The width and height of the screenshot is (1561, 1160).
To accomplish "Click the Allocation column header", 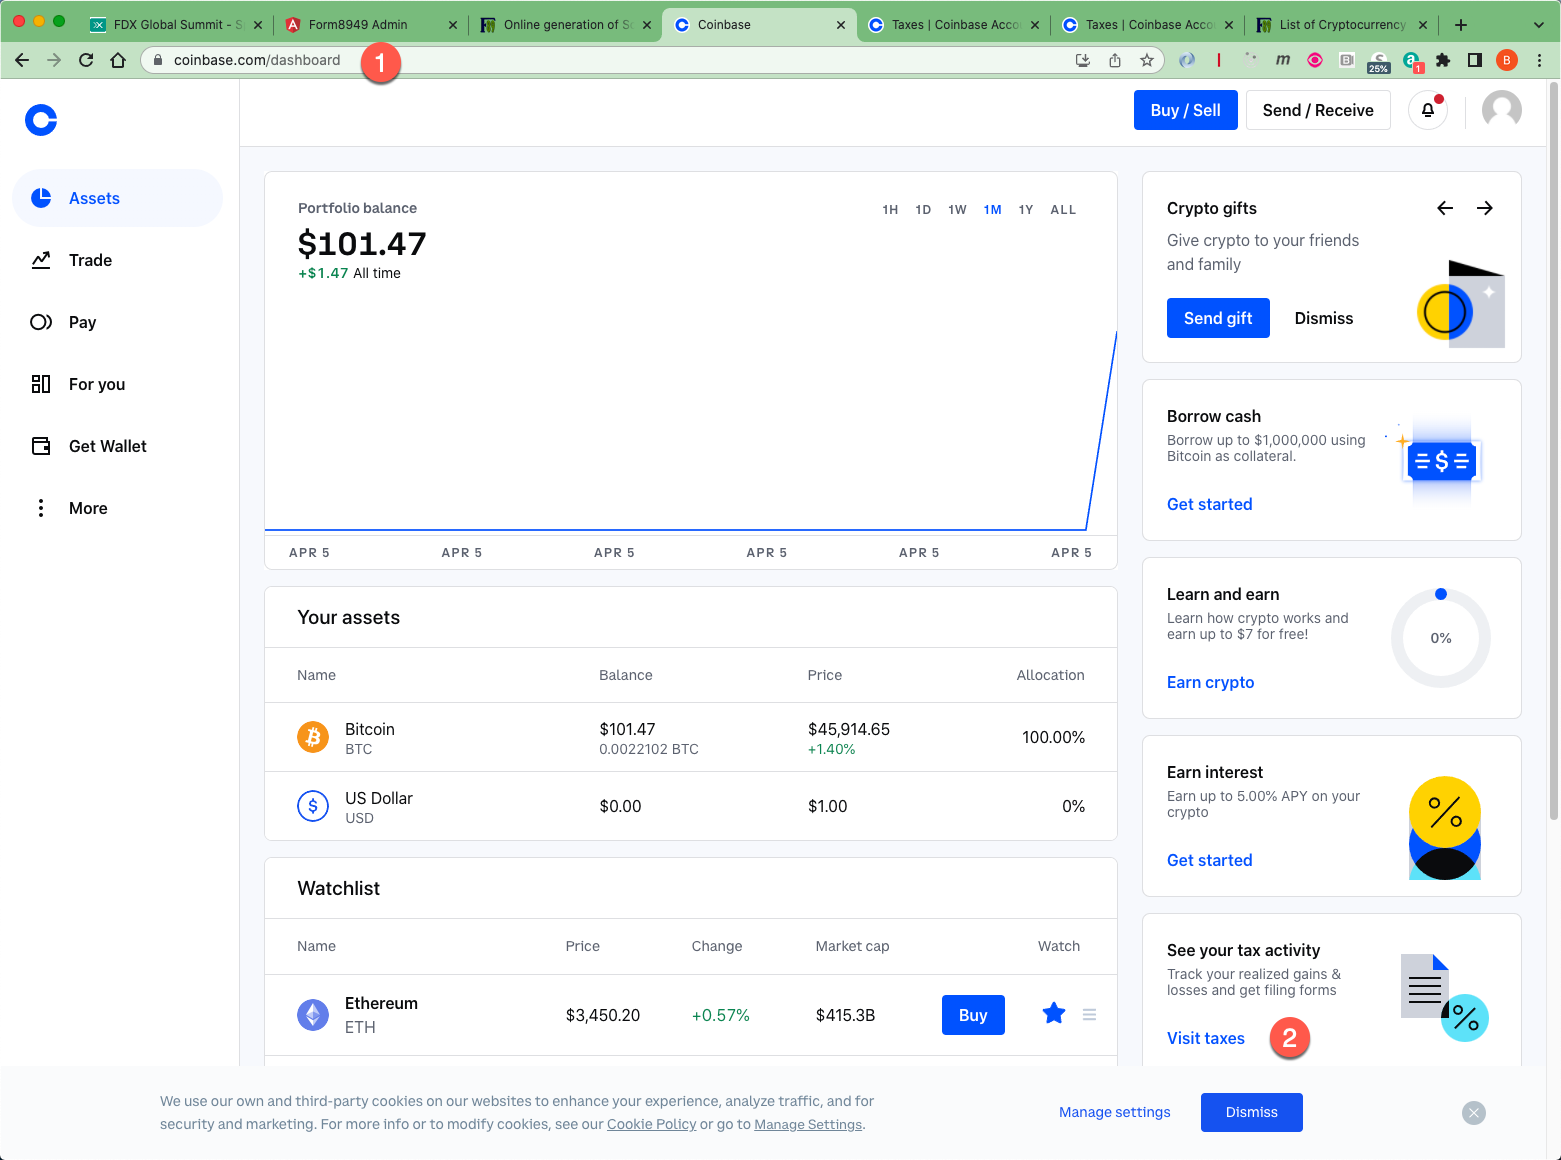I will tap(1050, 675).
